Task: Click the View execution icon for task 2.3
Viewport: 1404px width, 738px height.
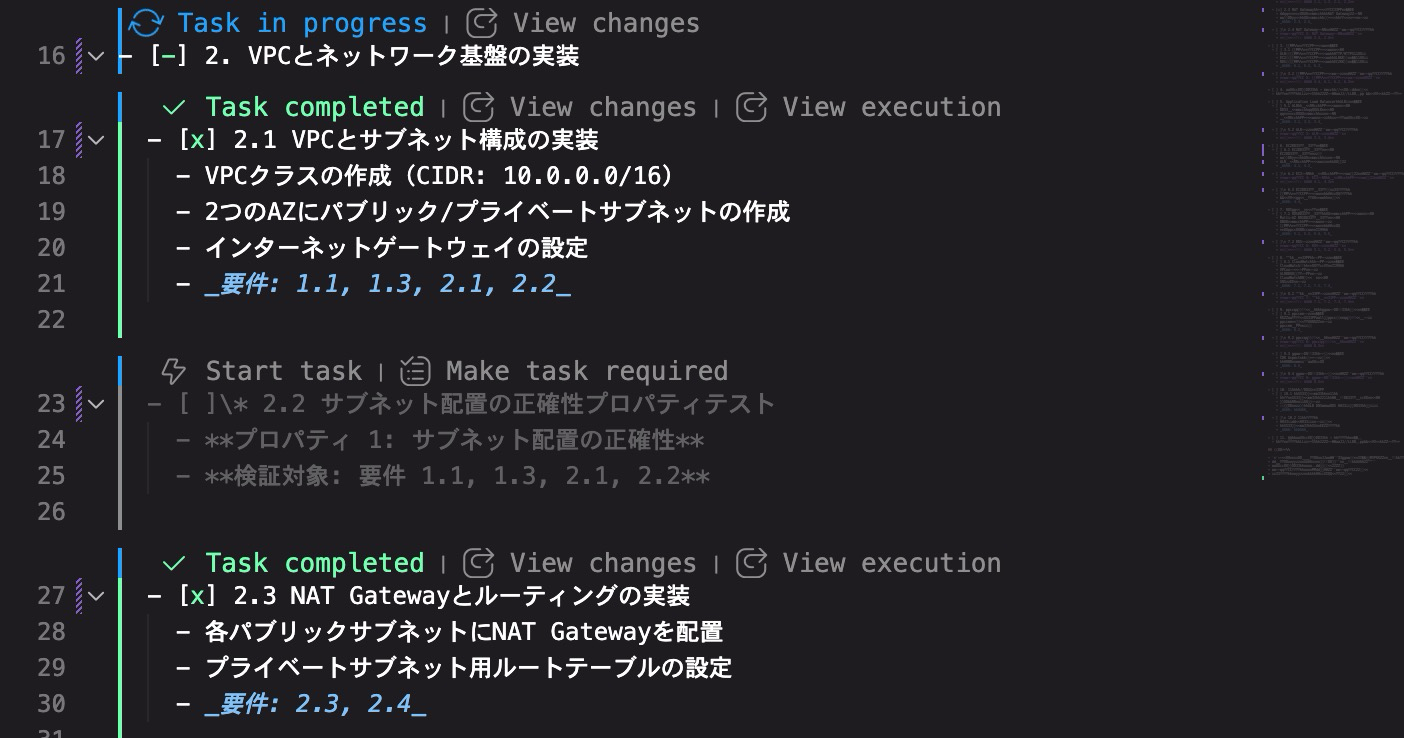Action: click(752, 562)
